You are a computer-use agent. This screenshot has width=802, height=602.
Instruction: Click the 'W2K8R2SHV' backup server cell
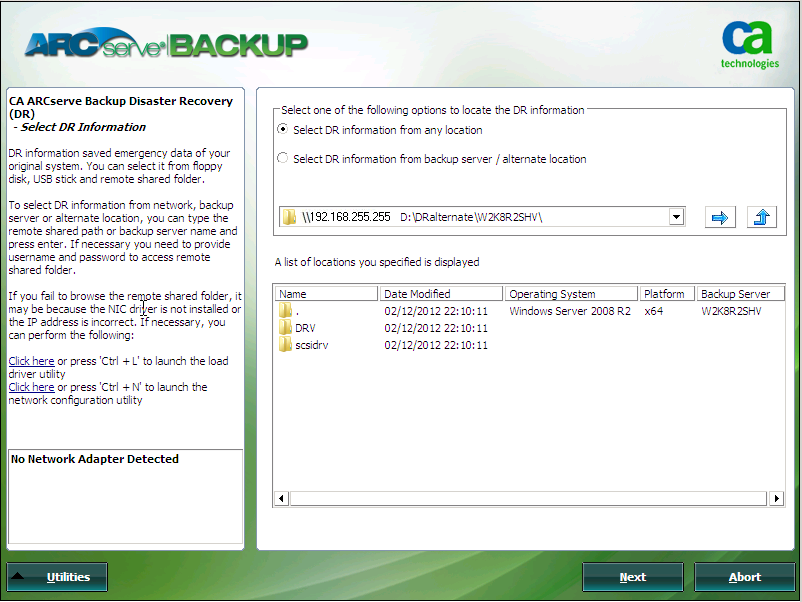pyautogui.click(x=731, y=311)
